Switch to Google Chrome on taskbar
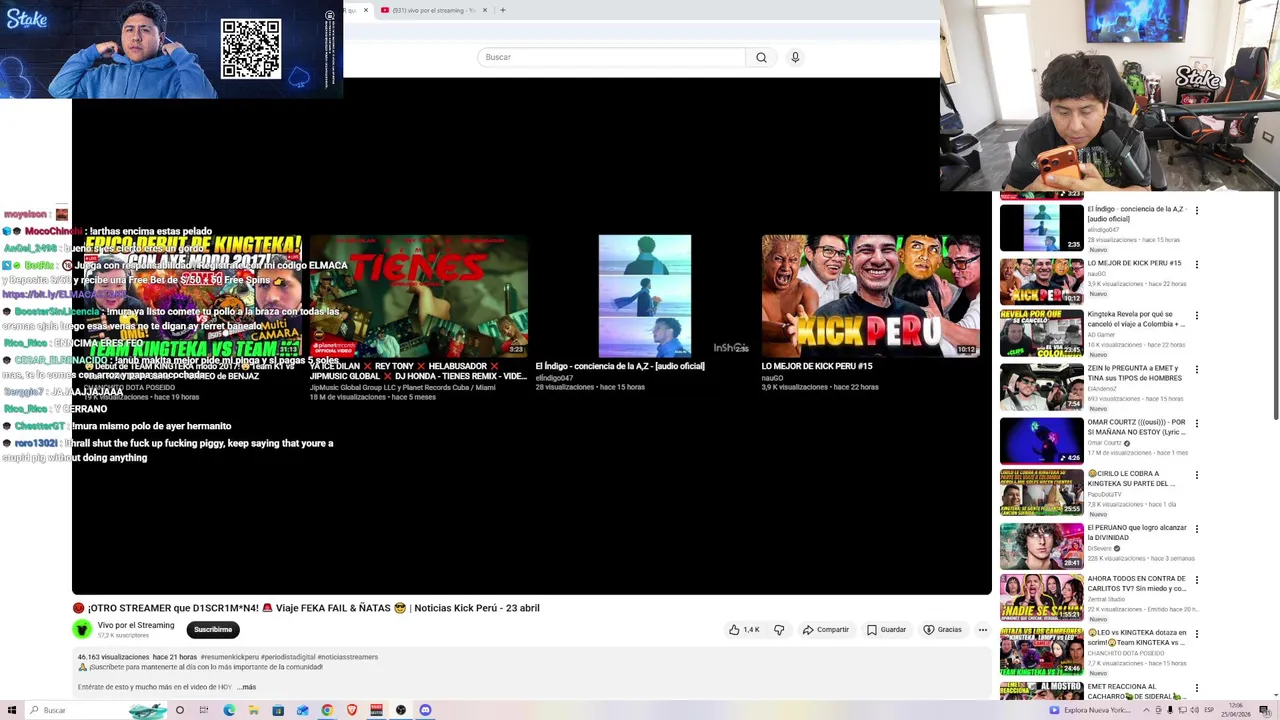Screen dimensions: 1280x720 327,710
